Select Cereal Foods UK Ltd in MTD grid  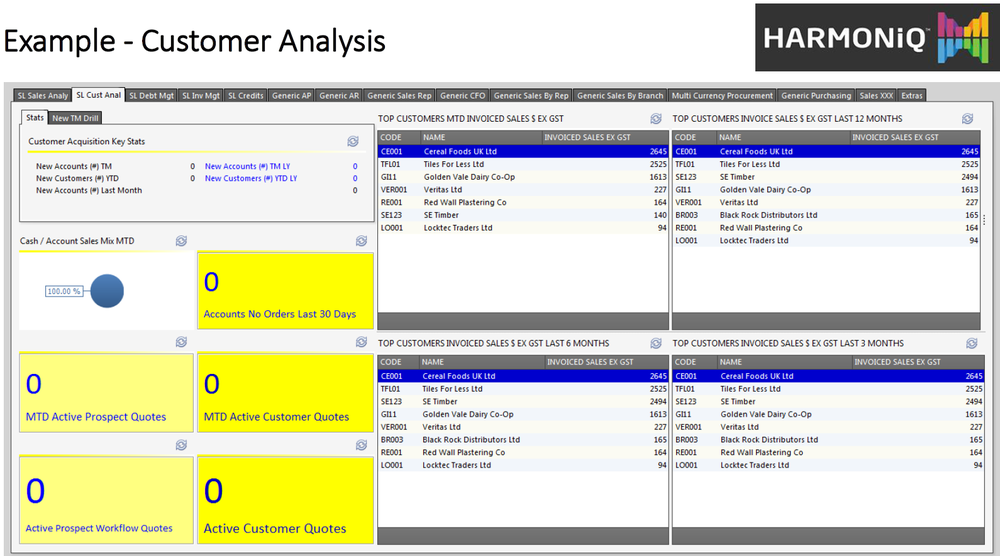point(523,152)
